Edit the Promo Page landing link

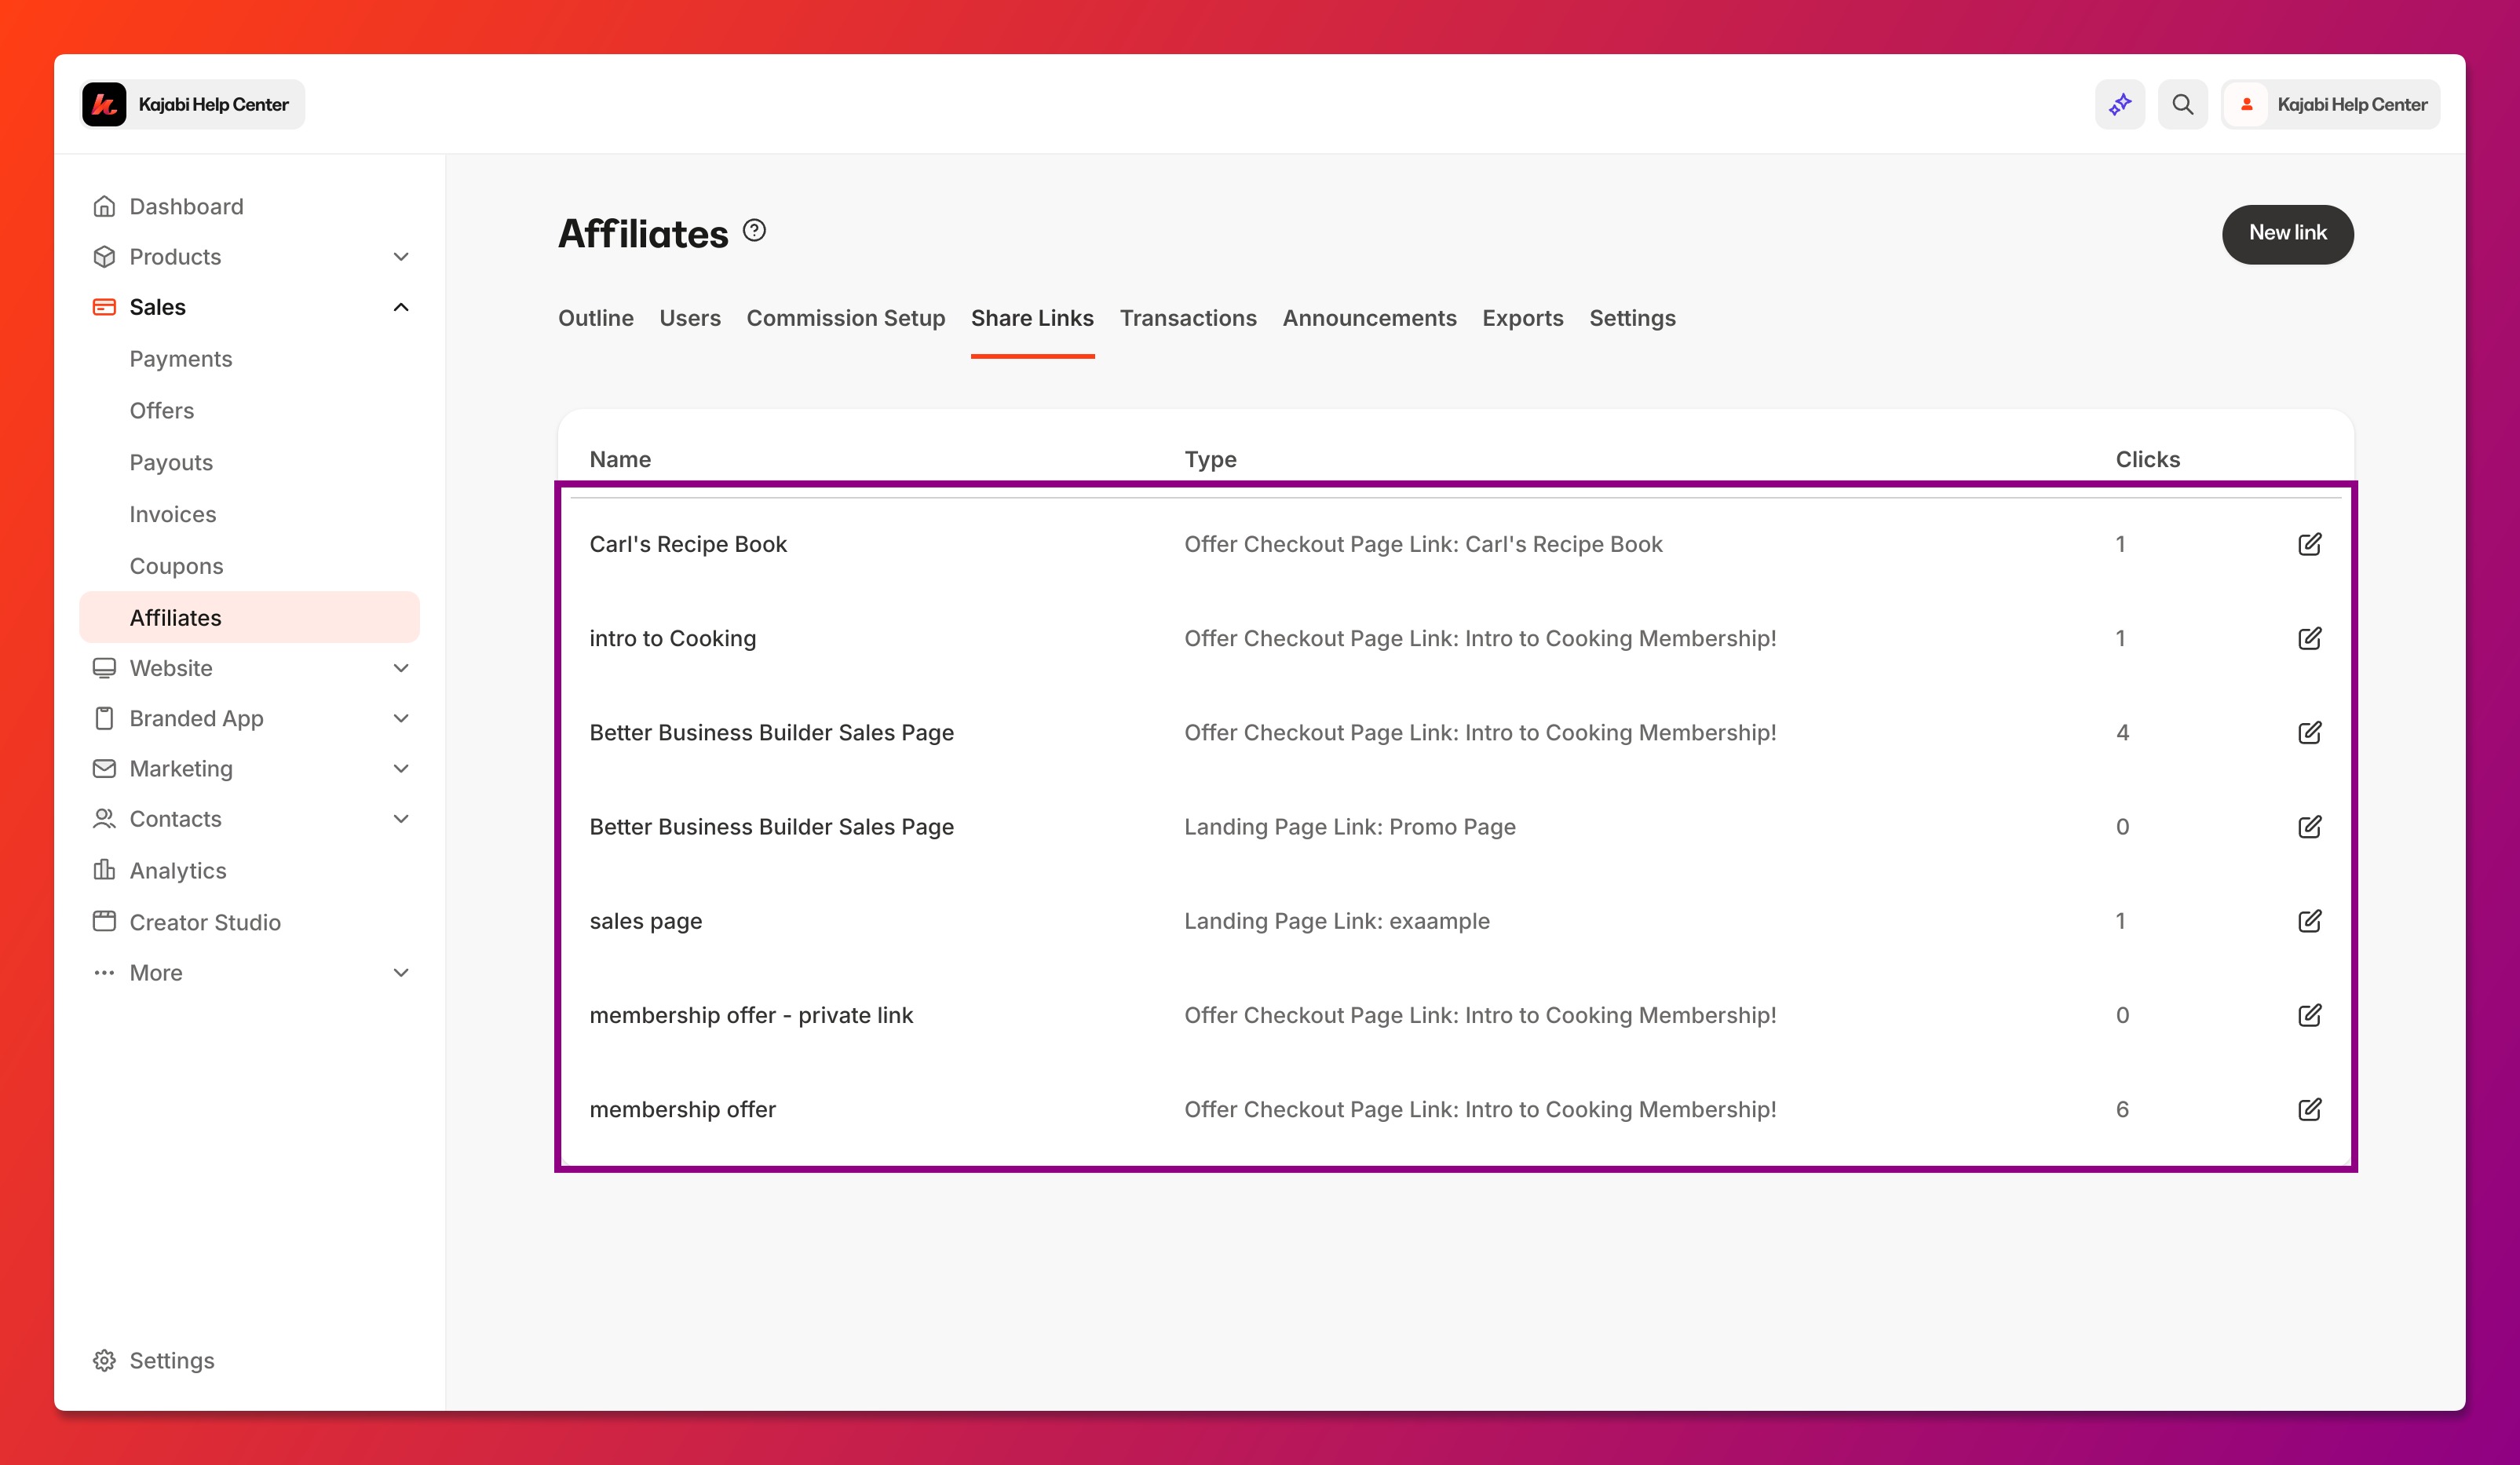pos(2309,827)
